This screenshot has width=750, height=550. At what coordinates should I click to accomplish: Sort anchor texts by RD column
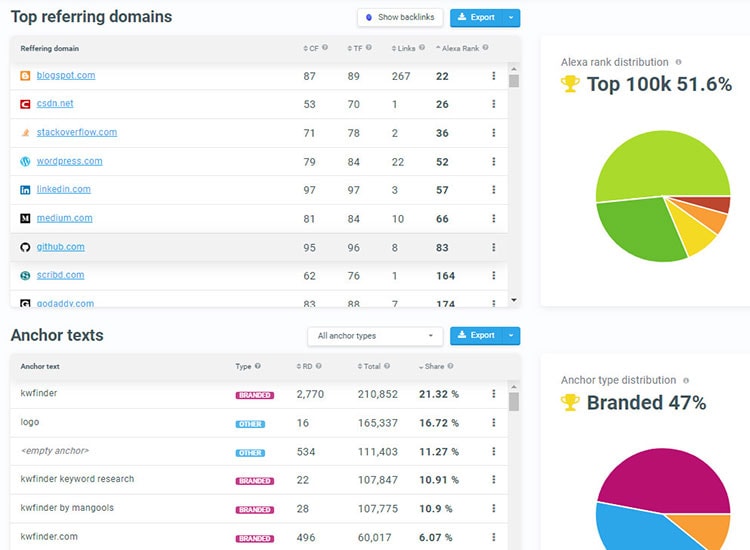tap(305, 366)
